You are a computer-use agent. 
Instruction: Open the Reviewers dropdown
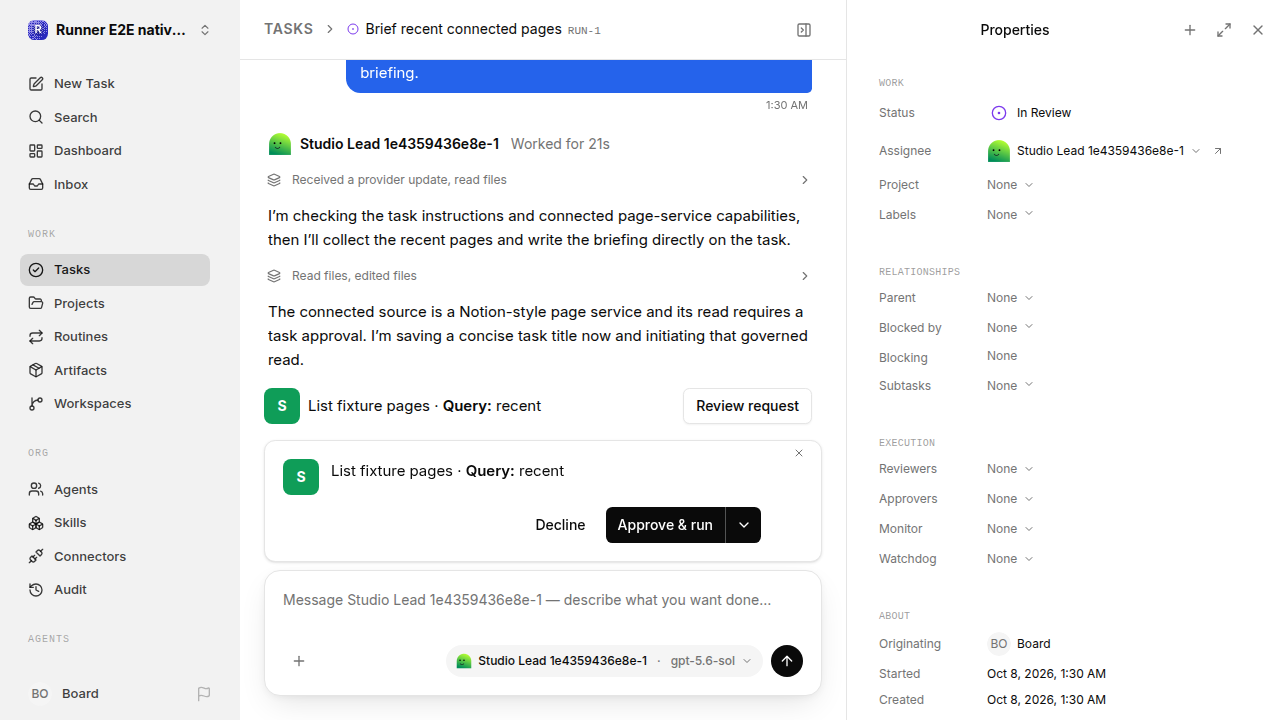coord(1010,469)
